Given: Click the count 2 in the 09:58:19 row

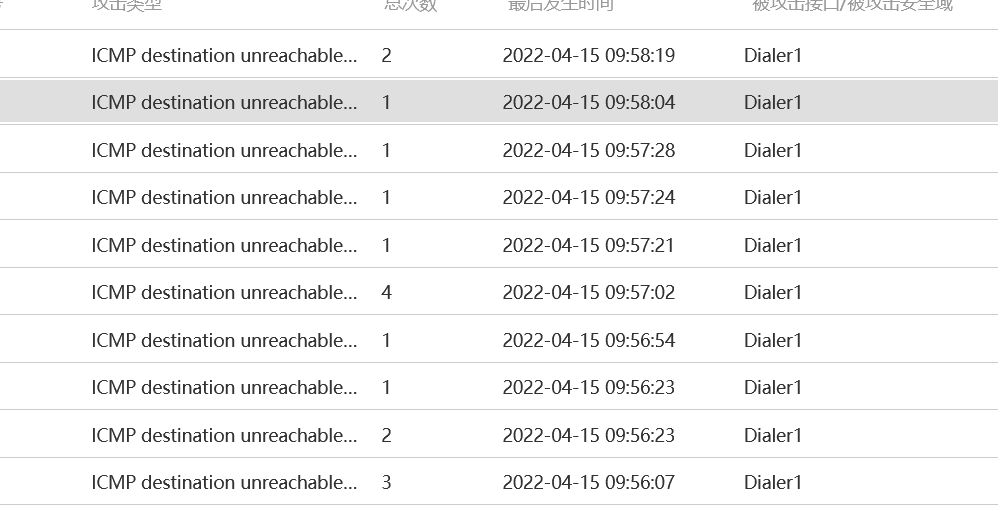Looking at the screenshot, I should (386, 55).
